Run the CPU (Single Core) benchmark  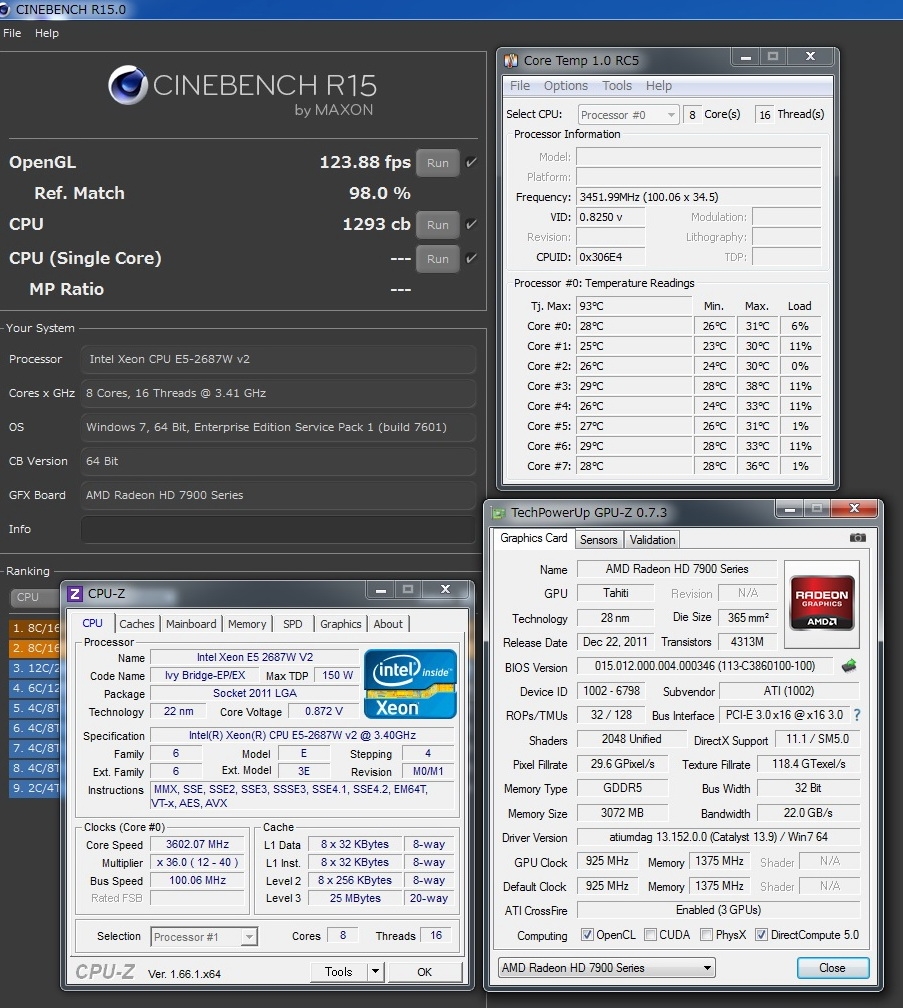tap(437, 258)
